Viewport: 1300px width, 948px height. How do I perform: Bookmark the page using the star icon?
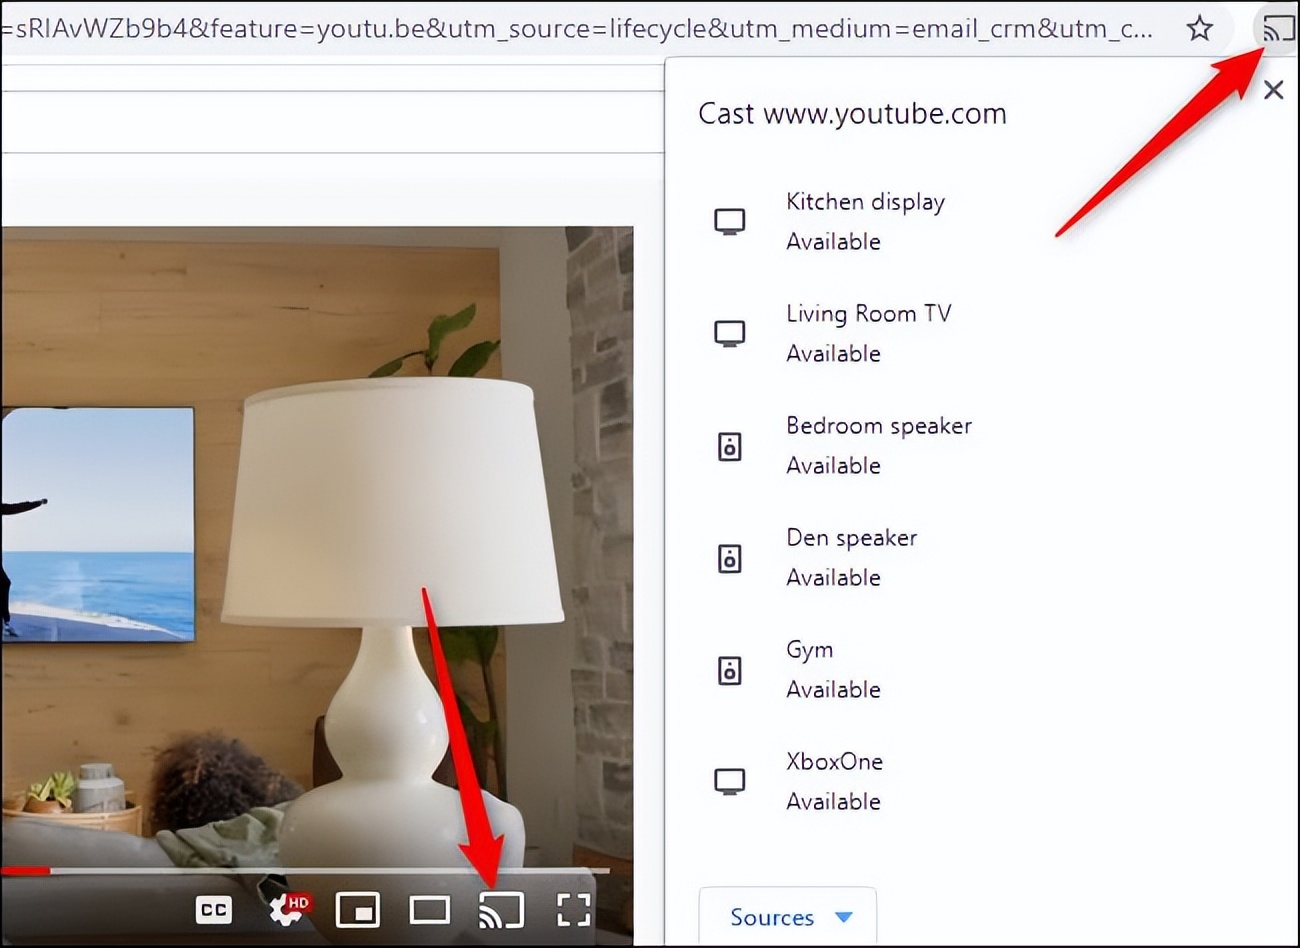point(1198,29)
